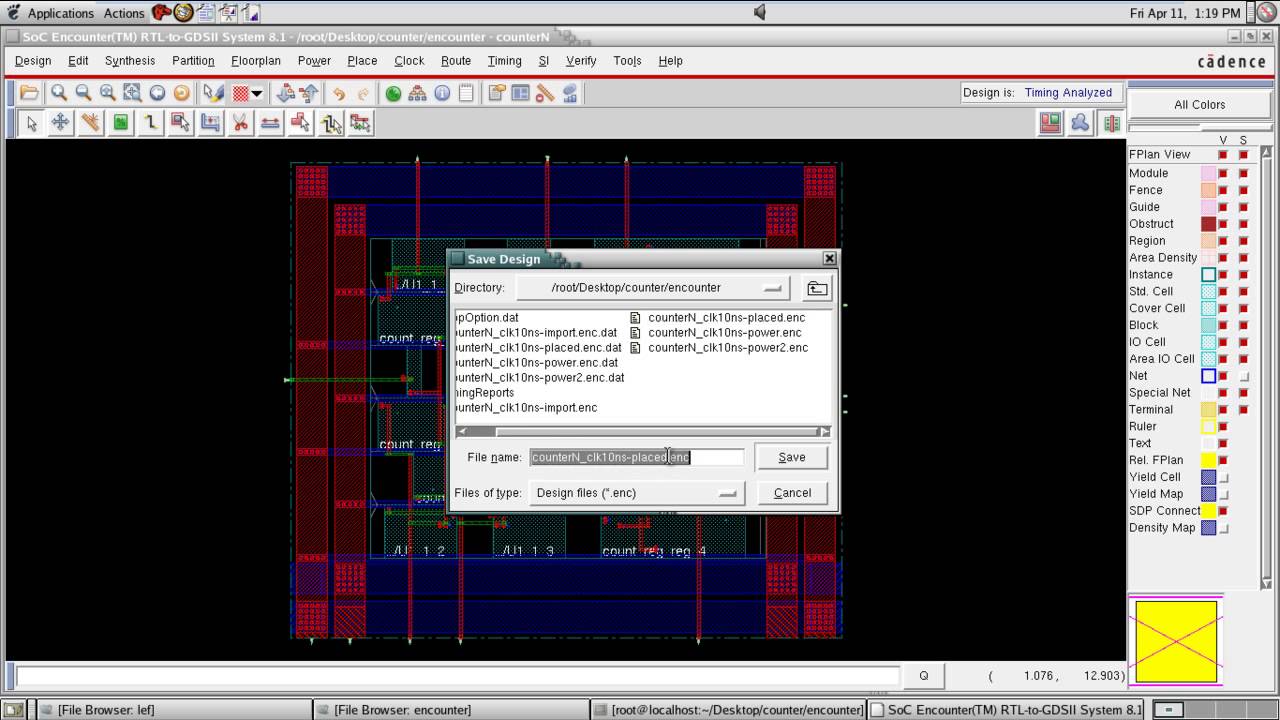Click the Cancel button in dialog
The height and width of the screenshot is (720, 1280).
pyautogui.click(x=792, y=493)
